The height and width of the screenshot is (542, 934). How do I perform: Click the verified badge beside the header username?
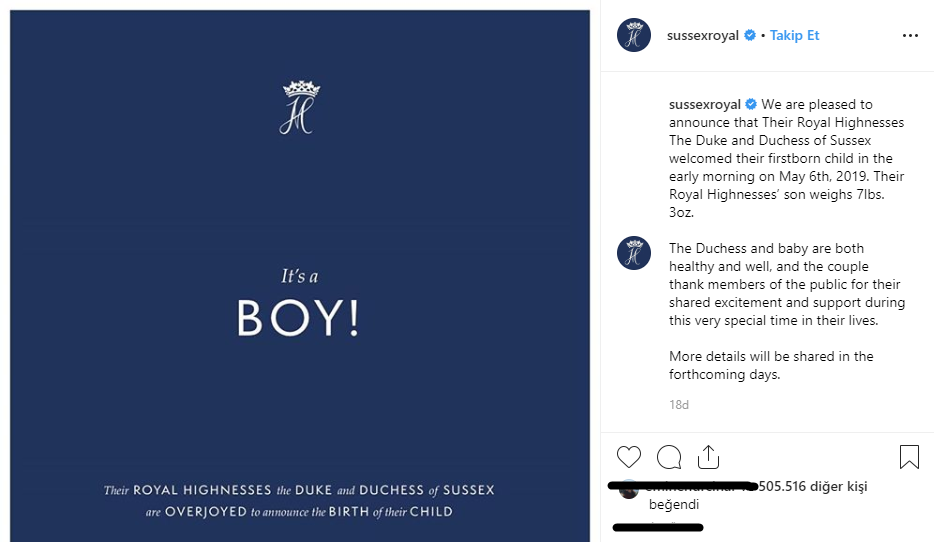click(749, 35)
